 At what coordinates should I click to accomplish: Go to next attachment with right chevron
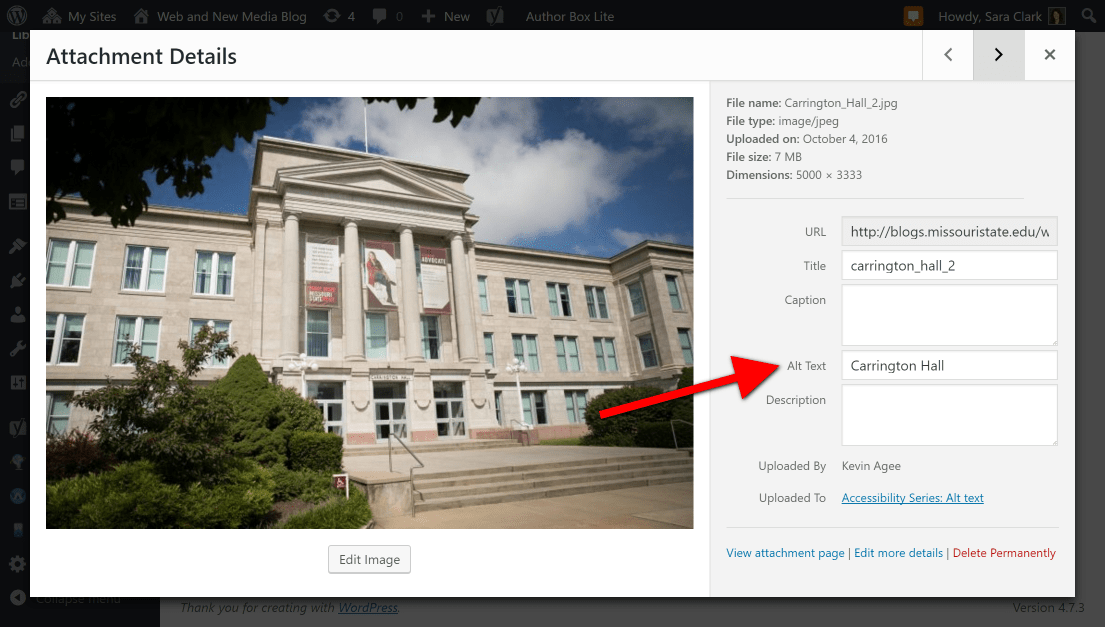tap(999, 55)
